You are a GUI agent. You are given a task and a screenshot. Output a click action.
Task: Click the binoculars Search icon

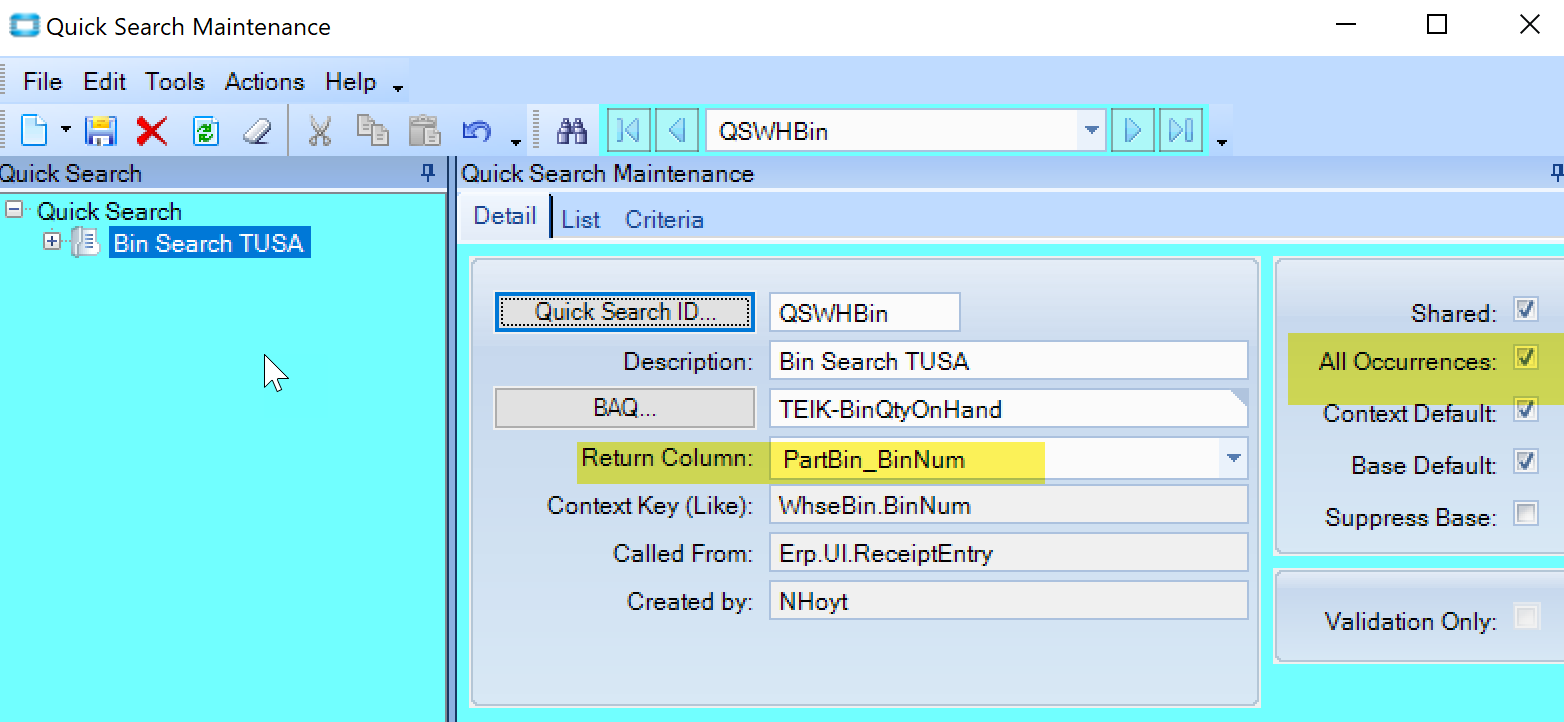(572, 131)
